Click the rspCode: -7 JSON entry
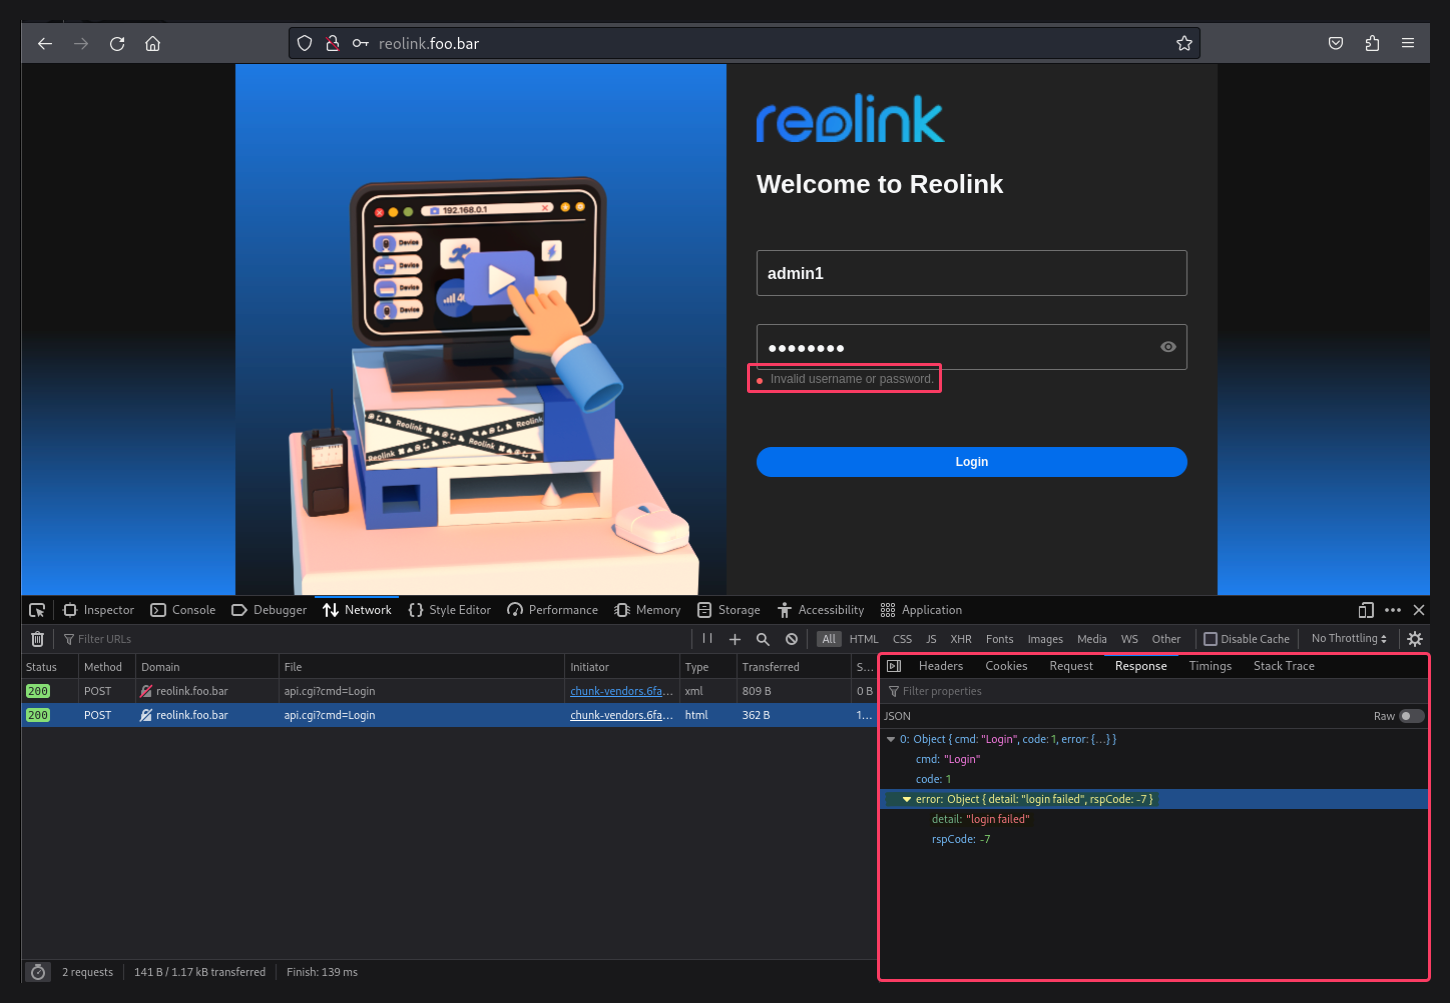Screen dimensions: 1450x1003 click(961, 839)
